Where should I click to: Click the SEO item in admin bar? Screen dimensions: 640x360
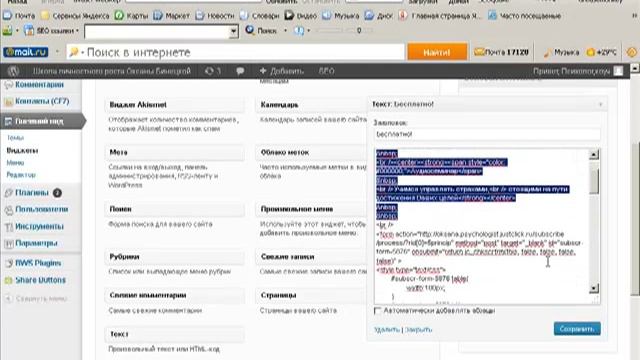coord(327,71)
